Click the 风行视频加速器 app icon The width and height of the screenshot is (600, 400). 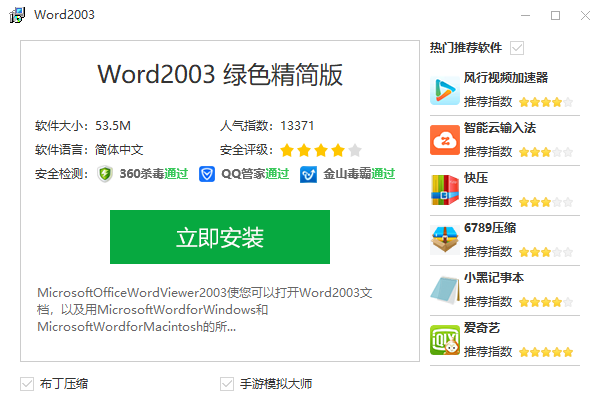coord(444,90)
